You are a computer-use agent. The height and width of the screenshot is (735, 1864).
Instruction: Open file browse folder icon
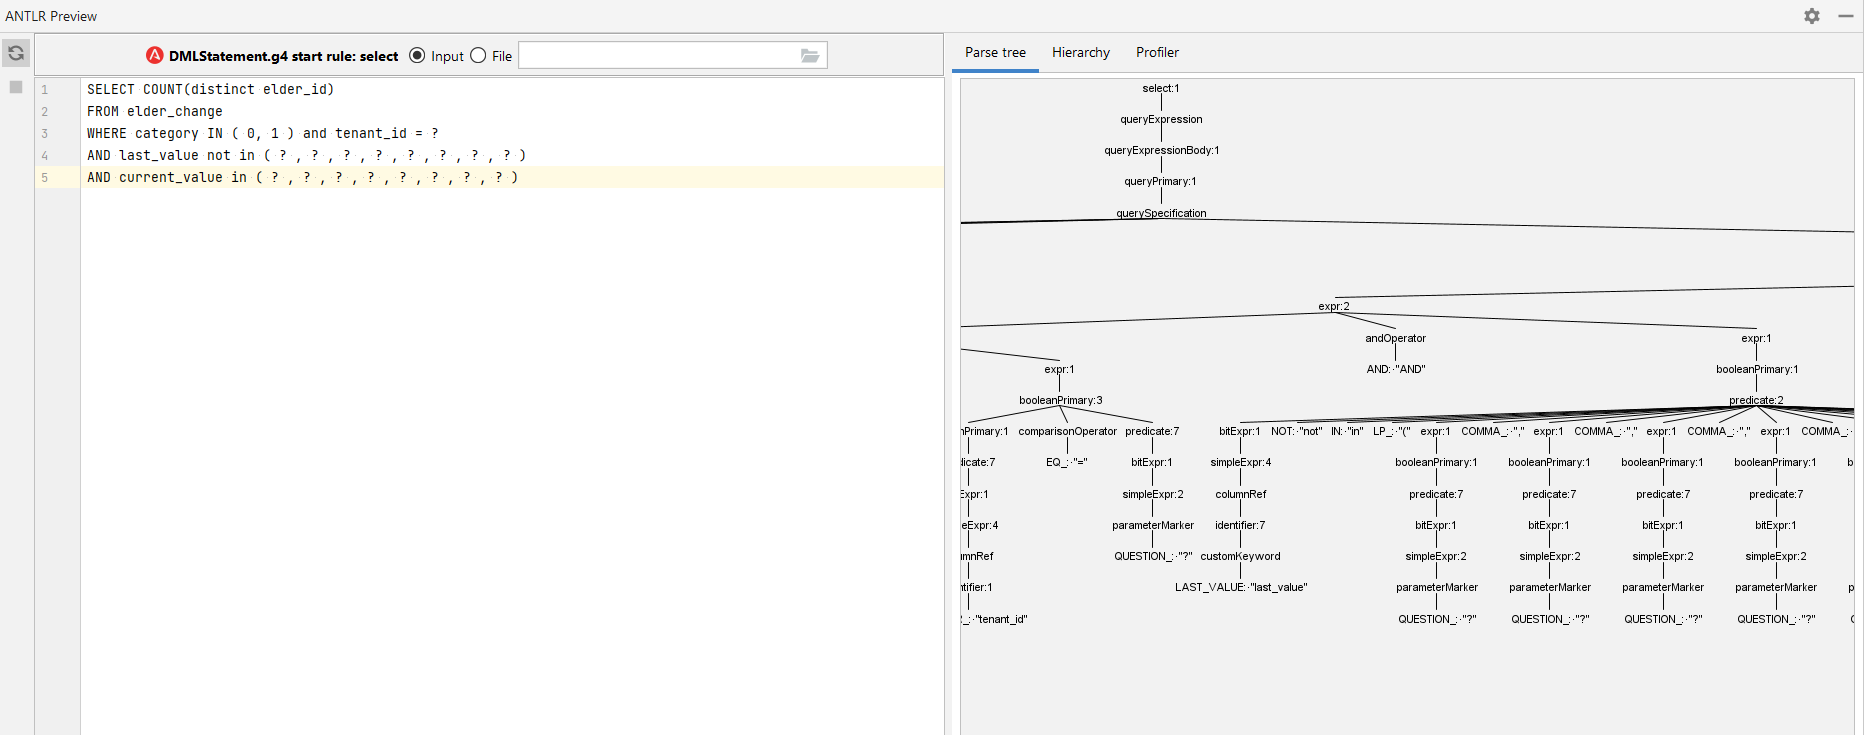(x=810, y=56)
